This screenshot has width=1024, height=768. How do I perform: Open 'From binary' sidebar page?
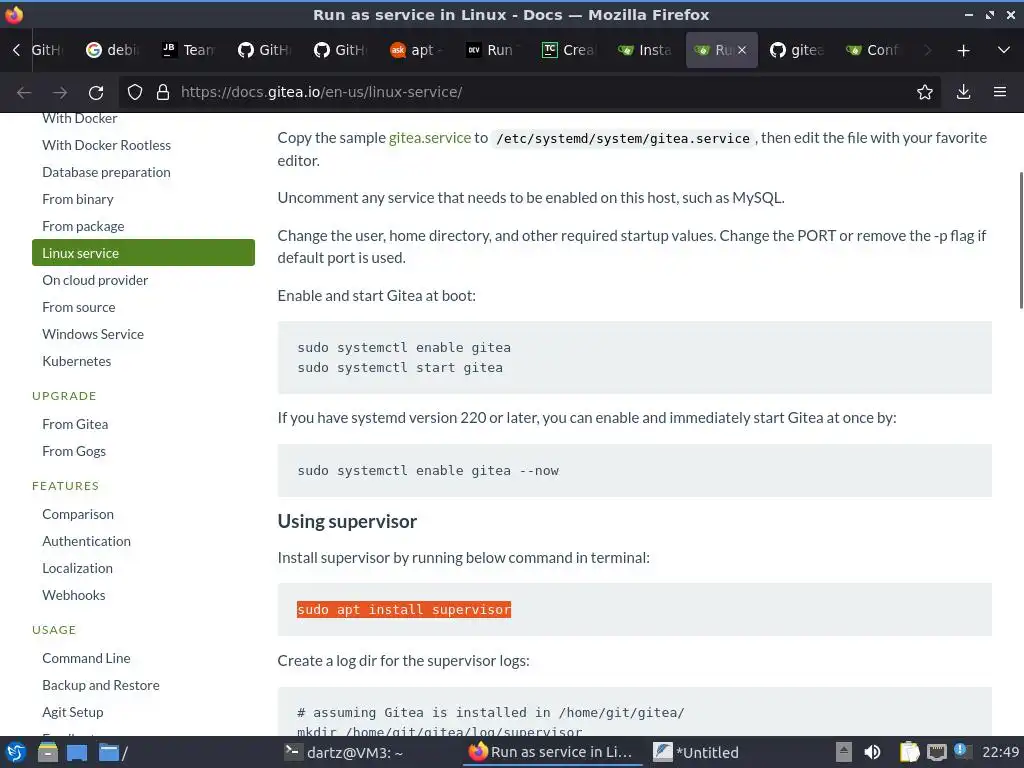(78, 199)
